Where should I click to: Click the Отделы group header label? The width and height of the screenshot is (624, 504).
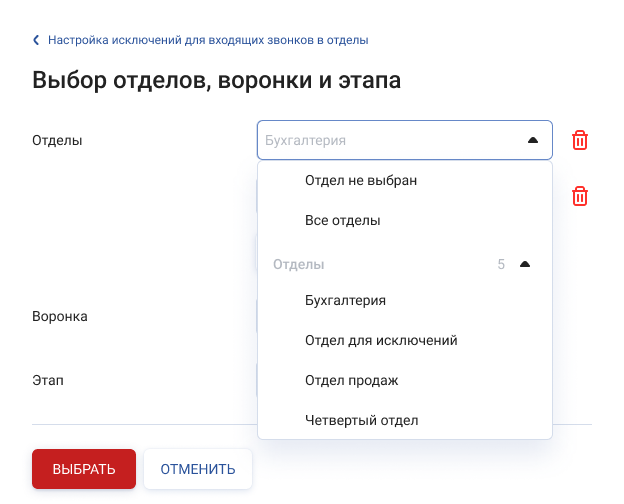(298, 264)
